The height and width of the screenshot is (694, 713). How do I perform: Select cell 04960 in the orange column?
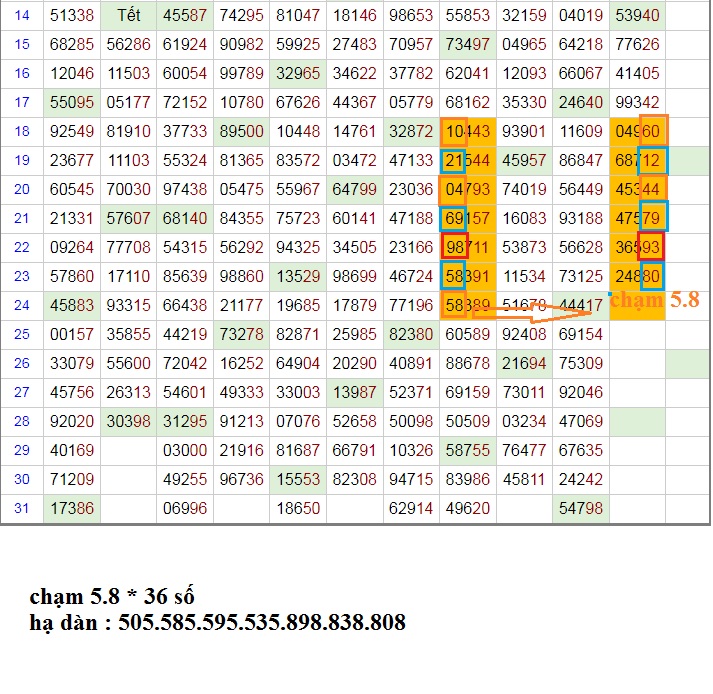click(638, 131)
